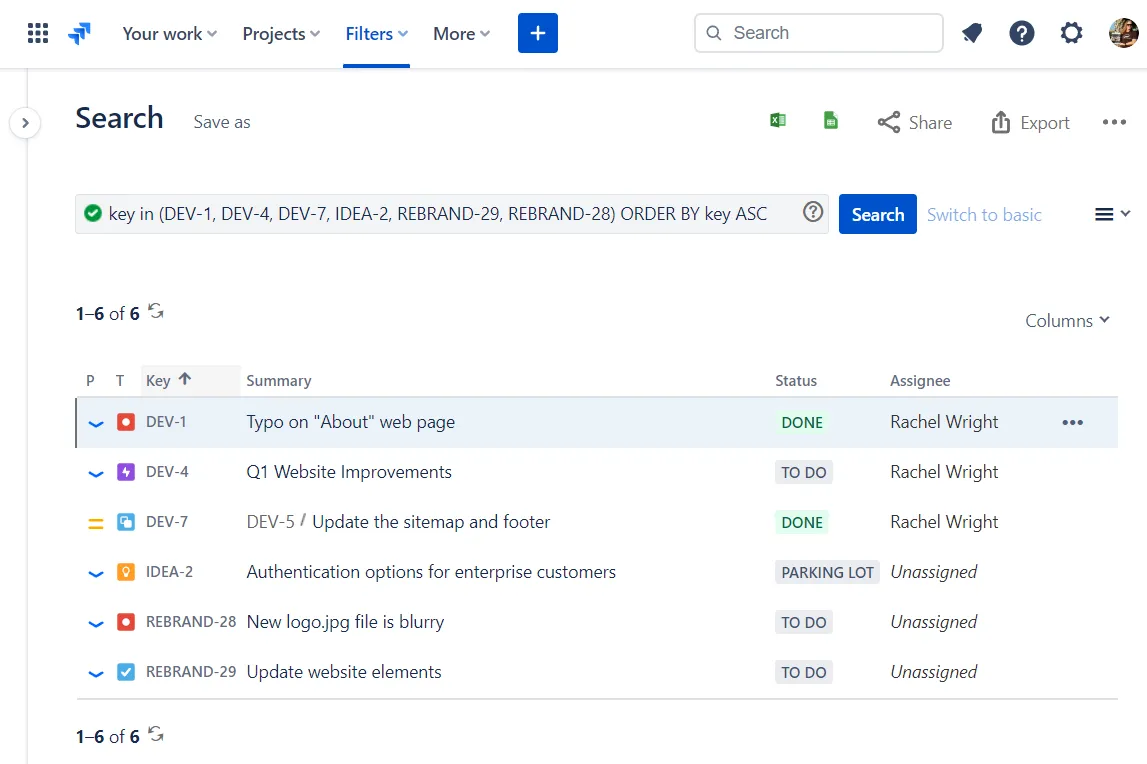Open issue DEV-4 key link

pos(167,472)
